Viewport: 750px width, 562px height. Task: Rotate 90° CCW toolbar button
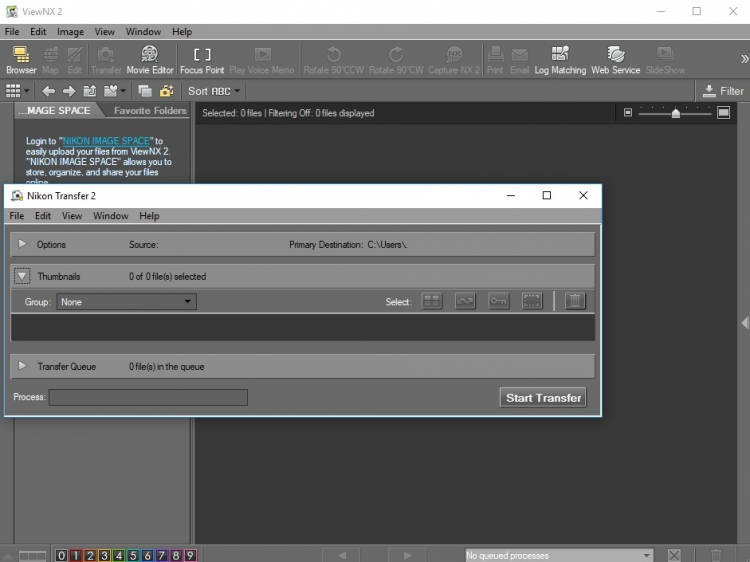(333, 60)
